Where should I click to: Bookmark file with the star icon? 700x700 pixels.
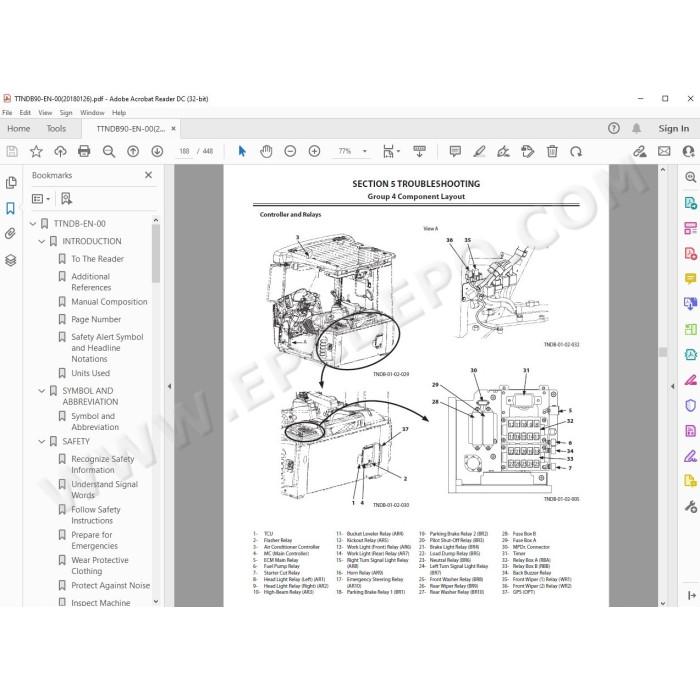tap(36, 151)
